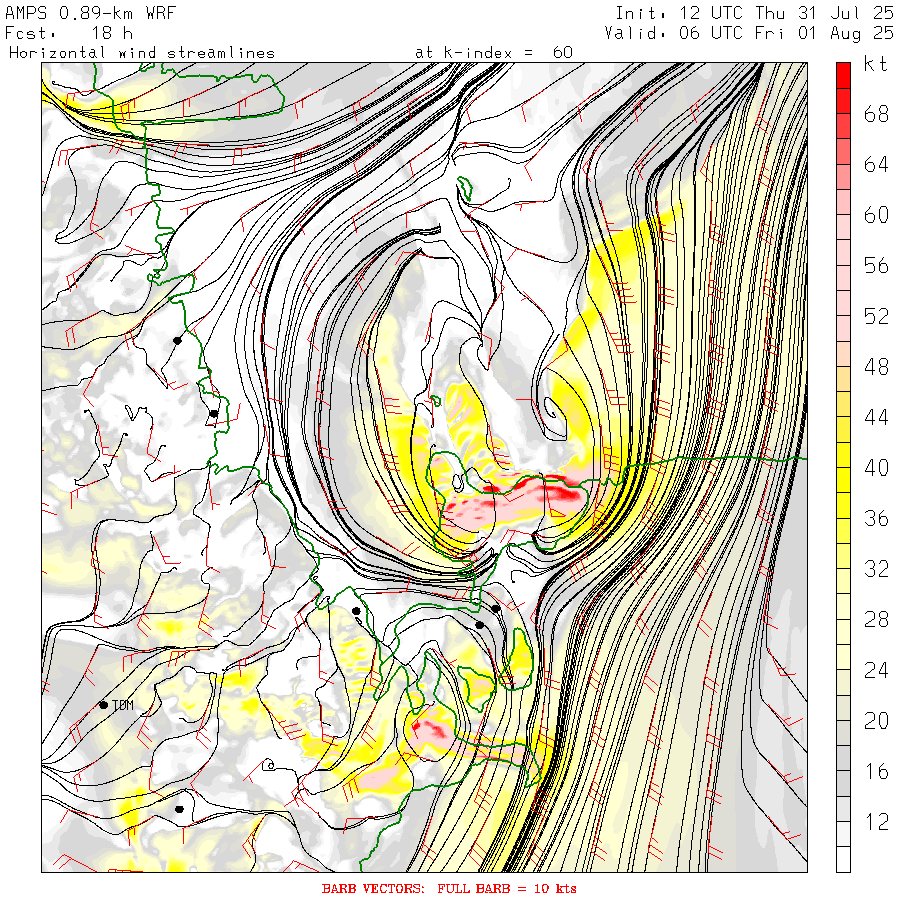Select the 'at k-index = 60' label
Image resolution: width=900 pixels, height=900 pixels.
click(494, 53)
